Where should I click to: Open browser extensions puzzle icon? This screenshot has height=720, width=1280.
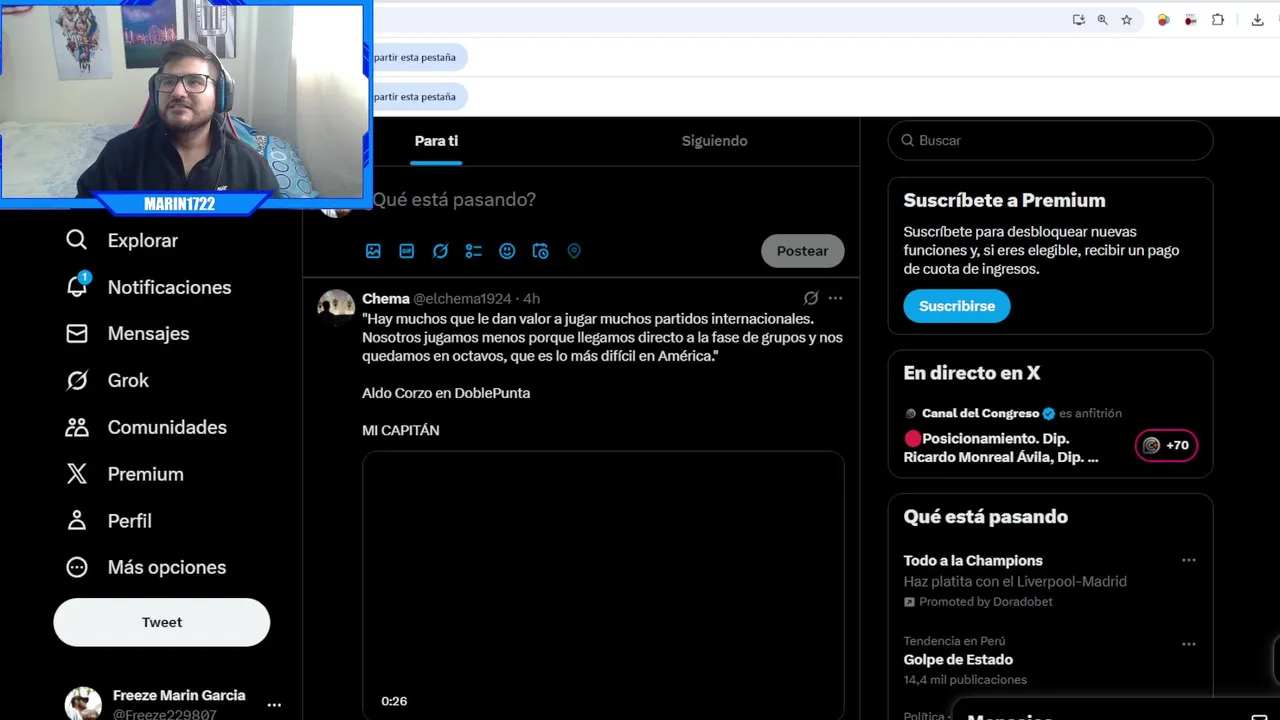pyautogui.click(x=1217, y=19)
